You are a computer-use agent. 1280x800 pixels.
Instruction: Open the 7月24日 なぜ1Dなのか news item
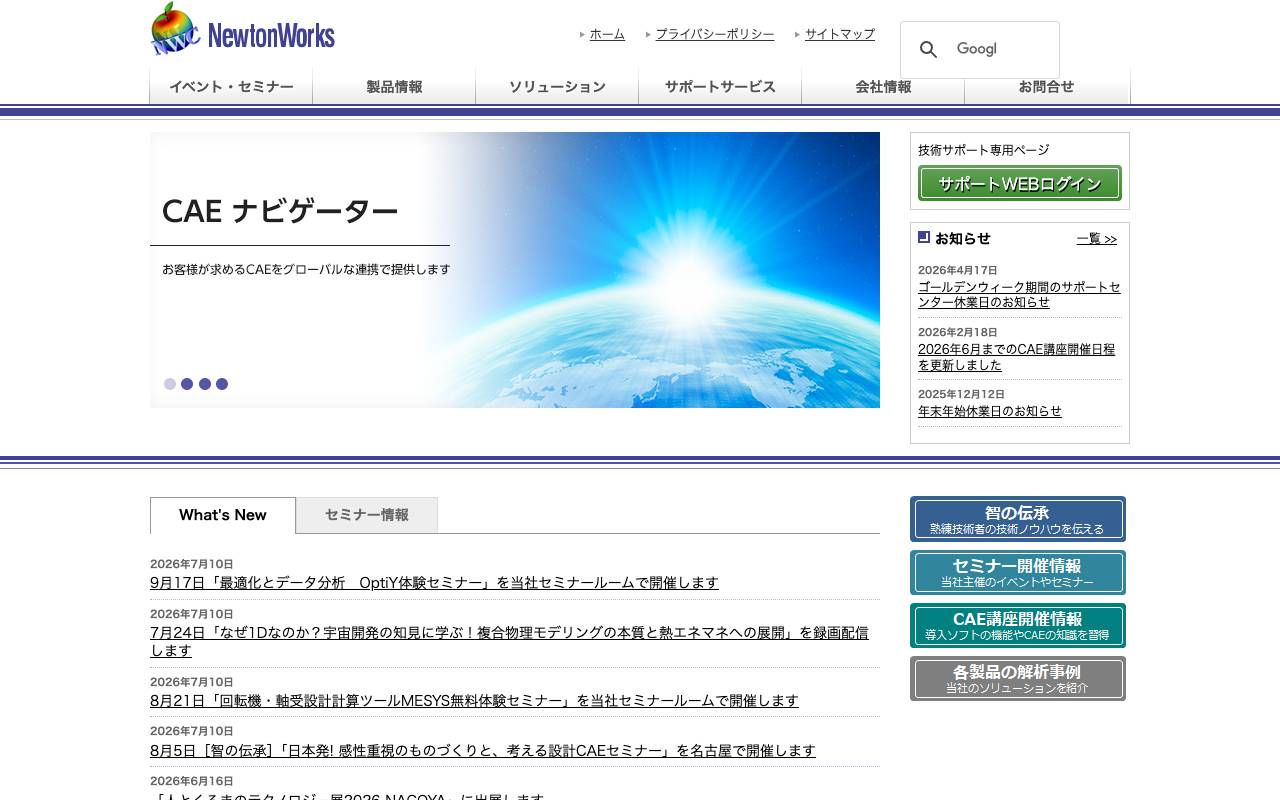(x=510, y=641)
